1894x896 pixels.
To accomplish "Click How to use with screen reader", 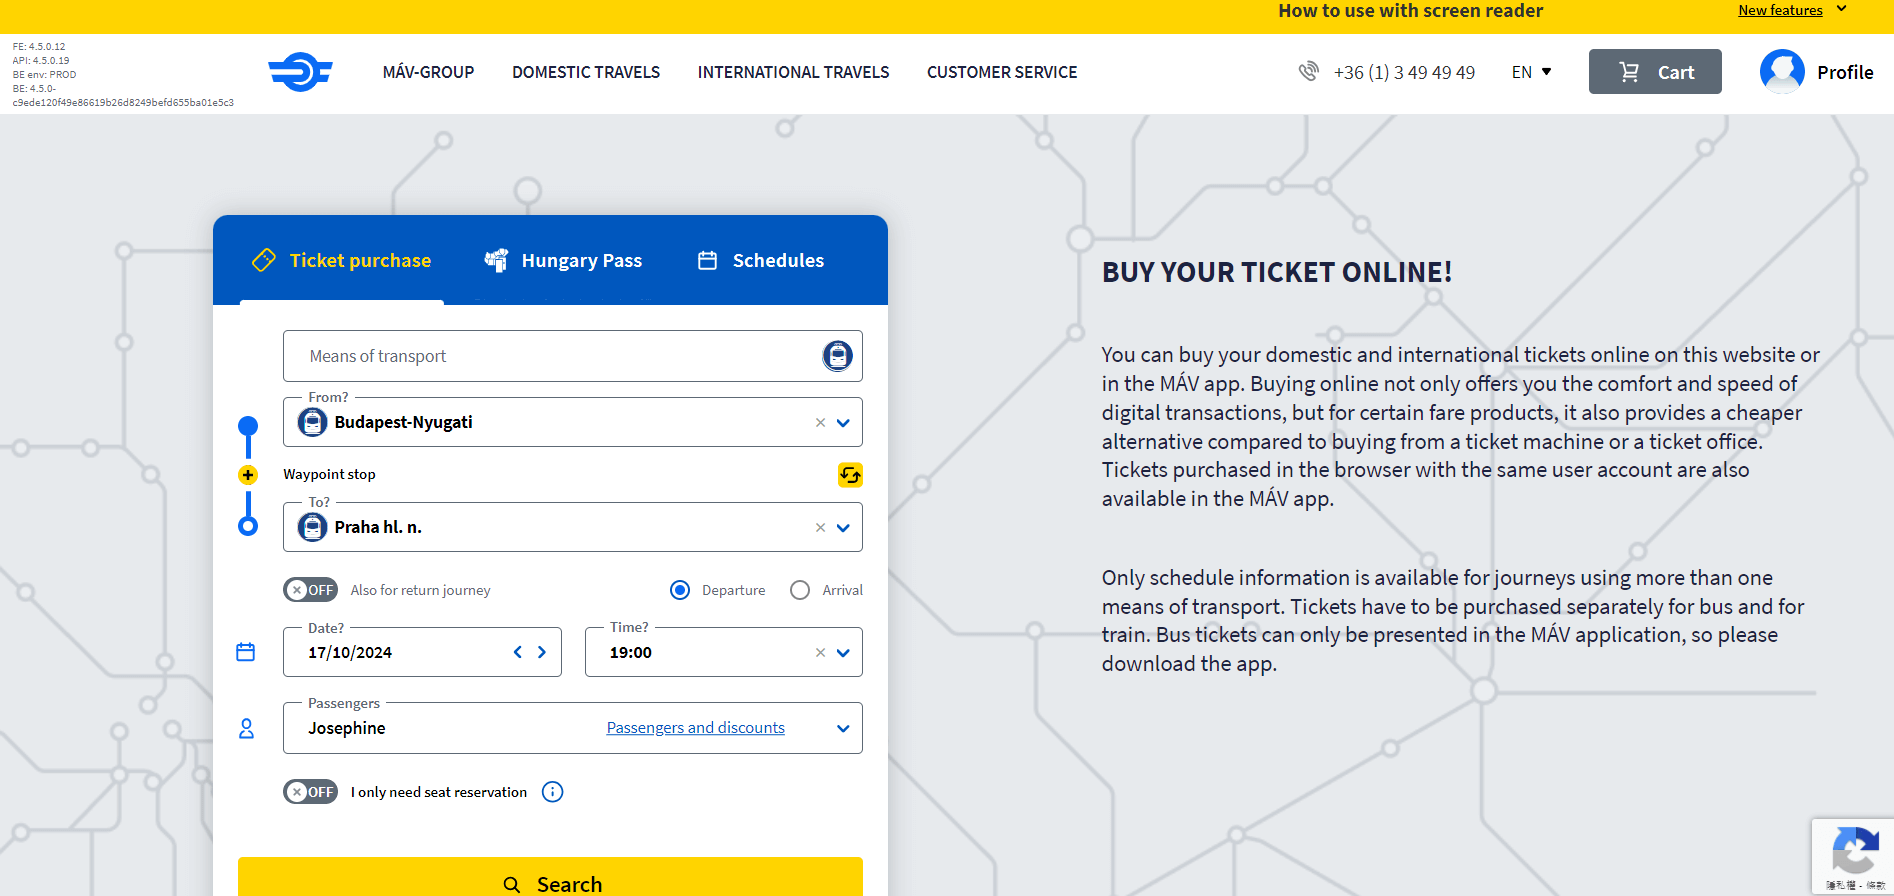I will (1410, 11).
